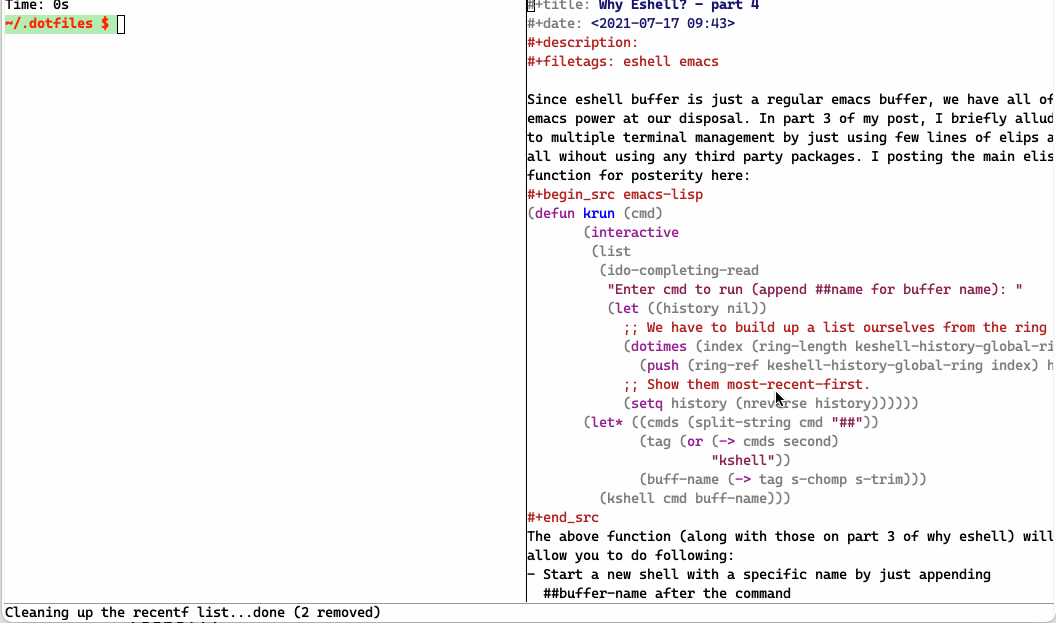Click the 'dotimes' keyword

click(x=659, y=346)
